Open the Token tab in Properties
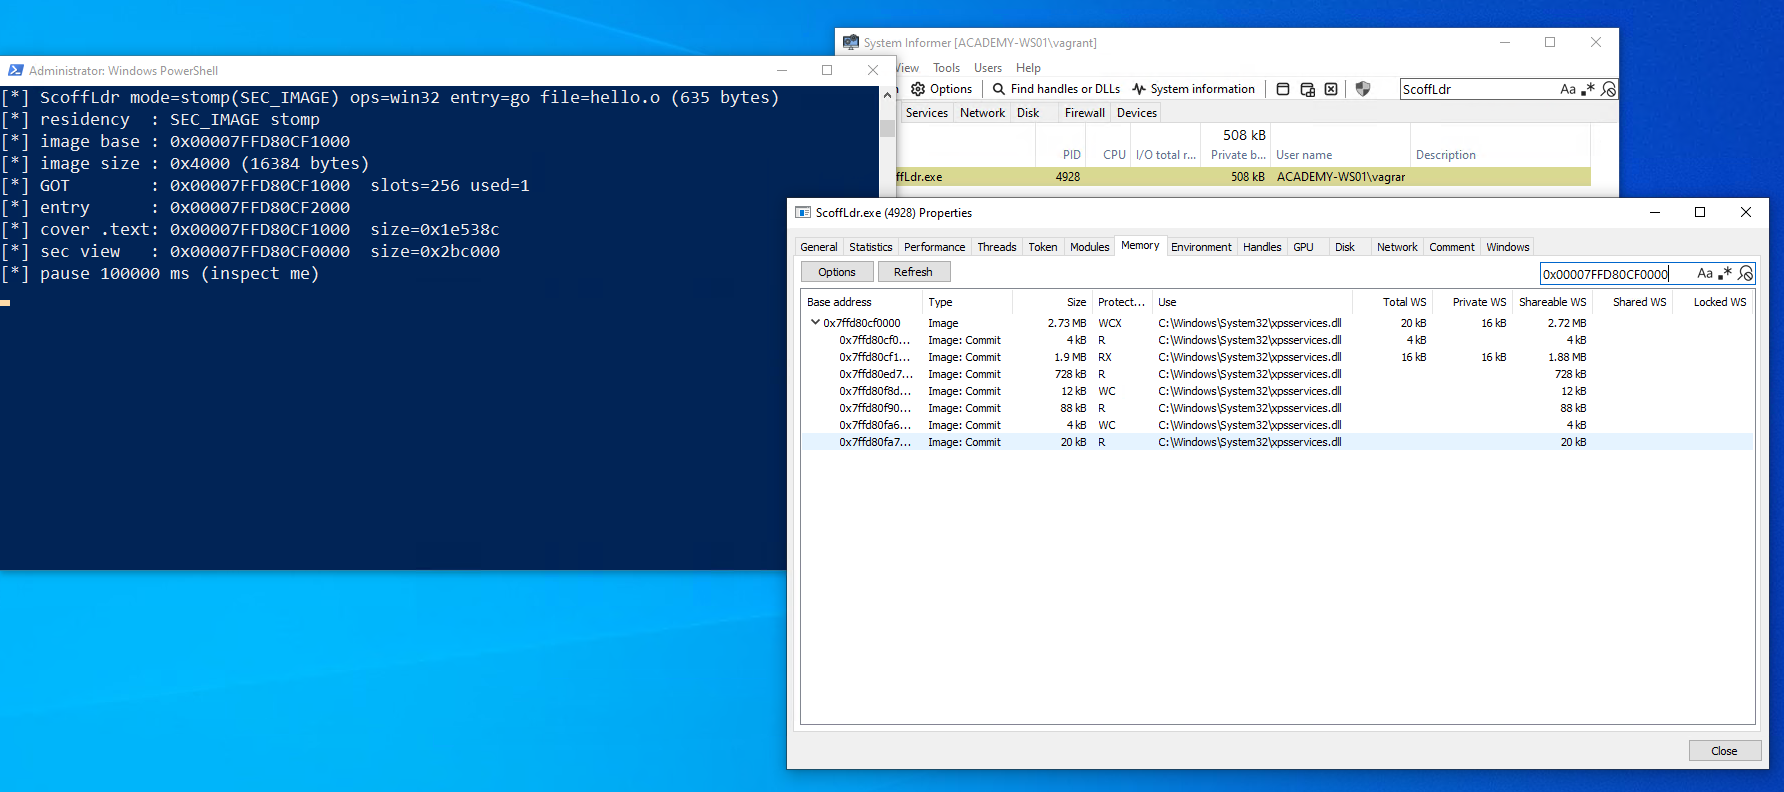Image resolution: width=1784 pixels, height=792 pixels. tap(1043, 247)
